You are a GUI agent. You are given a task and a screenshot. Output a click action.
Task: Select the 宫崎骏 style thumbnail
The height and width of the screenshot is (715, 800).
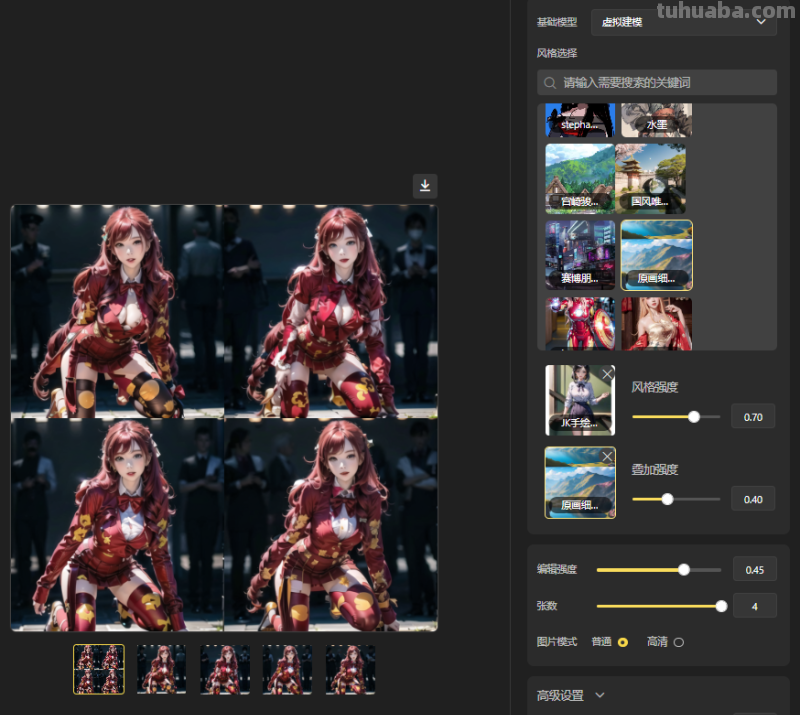(x=580, y=179)
